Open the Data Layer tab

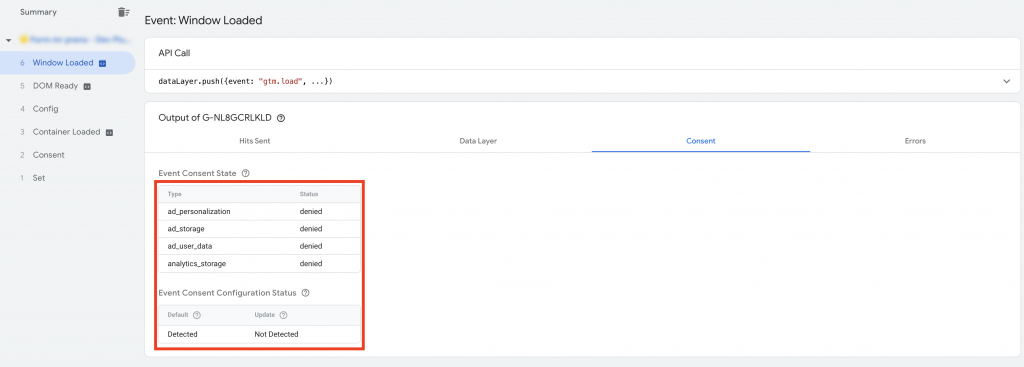[x=478, y=141]
